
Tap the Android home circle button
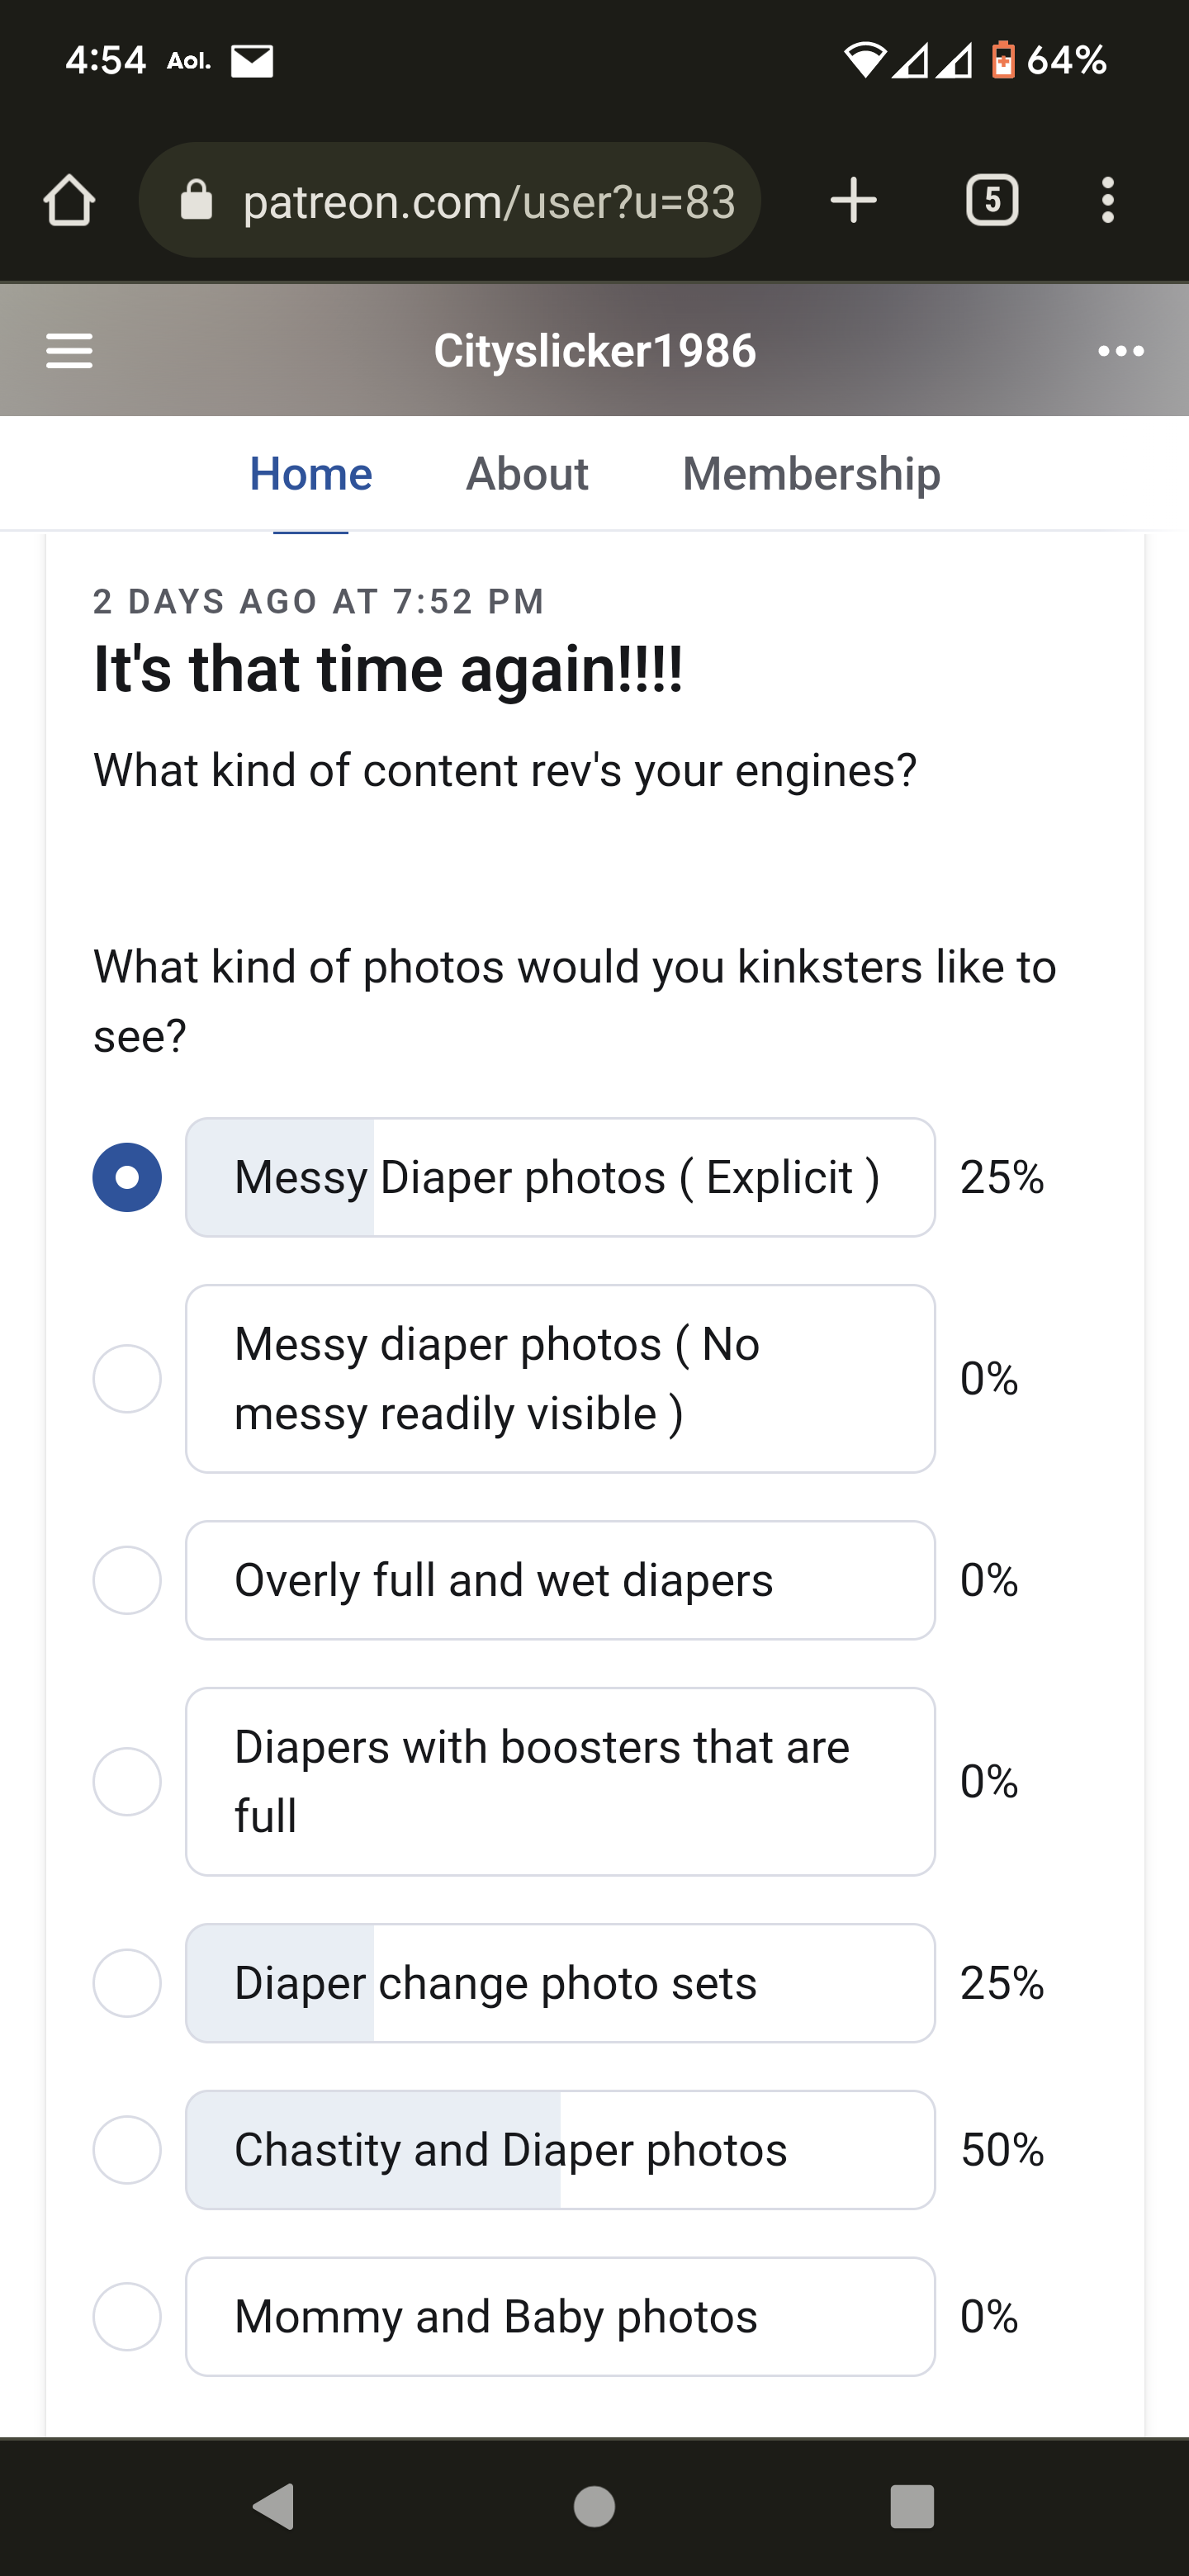coord(594,2506)
